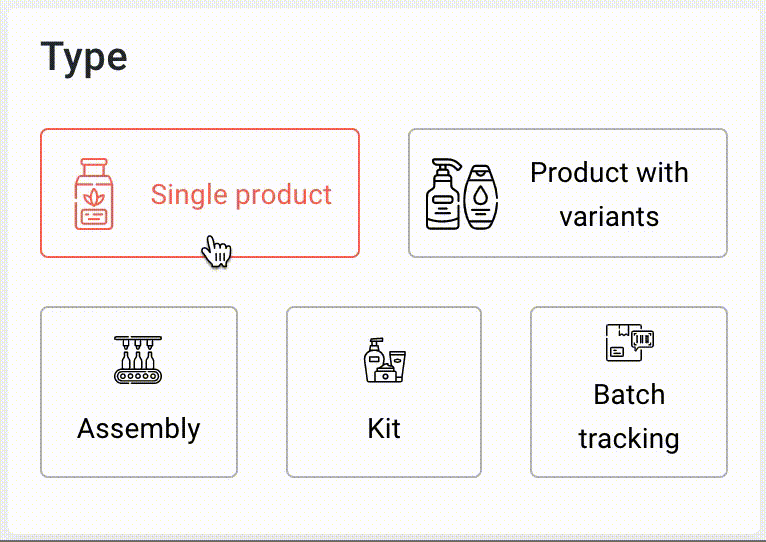Image resolution: width=766 pixels, height=542 pixels.
Task: Select the Single product type option
Action: coord(200,193)
